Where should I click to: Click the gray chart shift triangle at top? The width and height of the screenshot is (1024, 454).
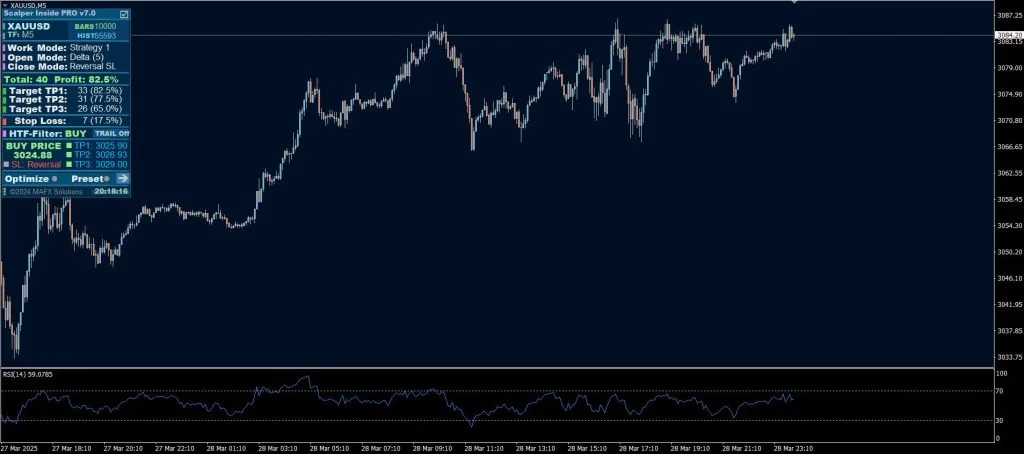point(794,2)
